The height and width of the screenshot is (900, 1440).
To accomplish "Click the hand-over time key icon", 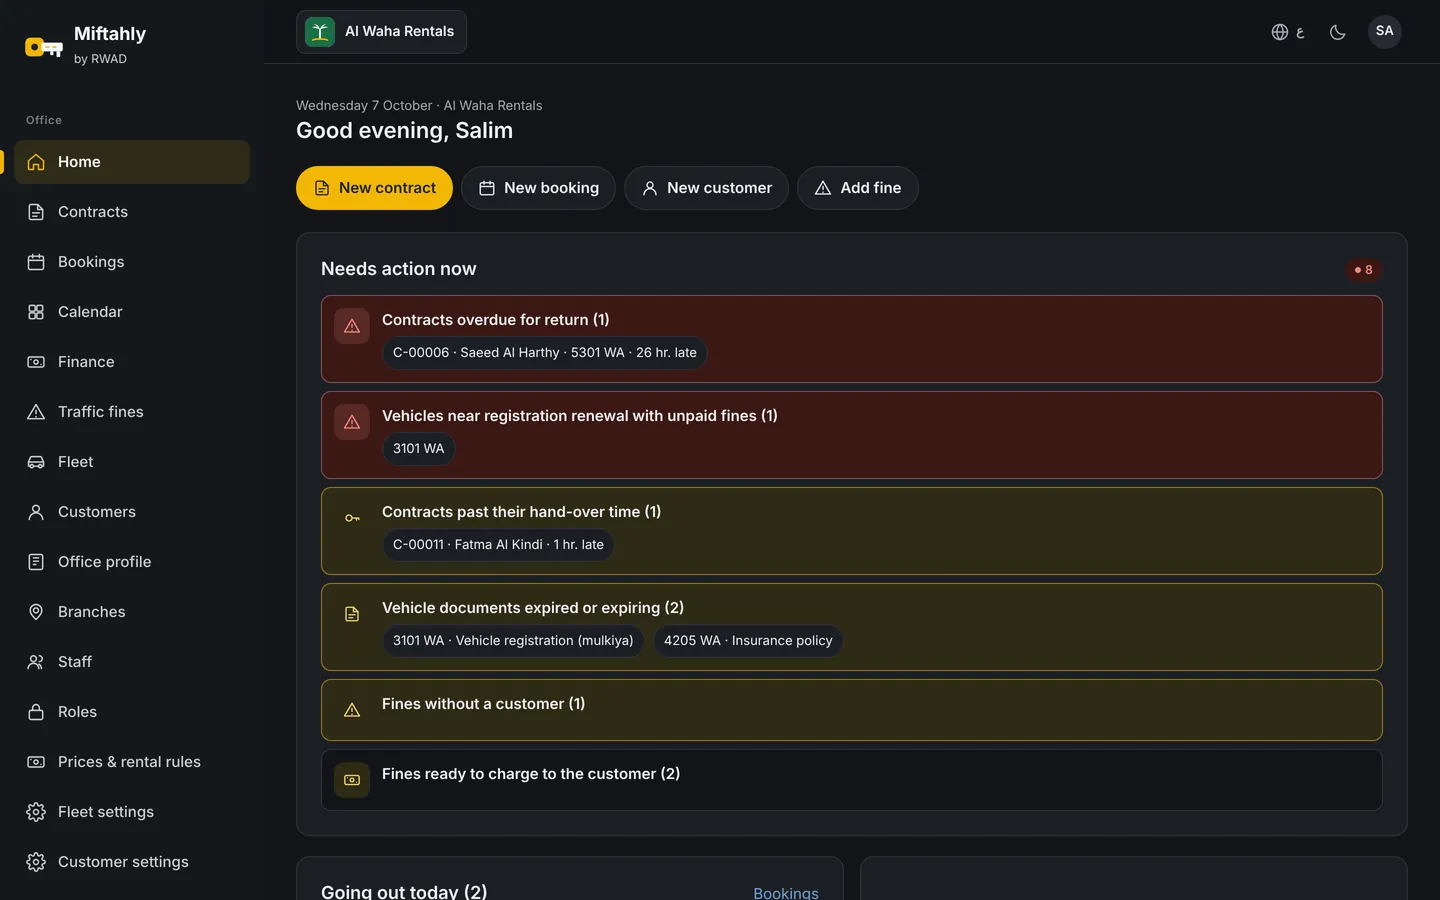I will point(352,518).
